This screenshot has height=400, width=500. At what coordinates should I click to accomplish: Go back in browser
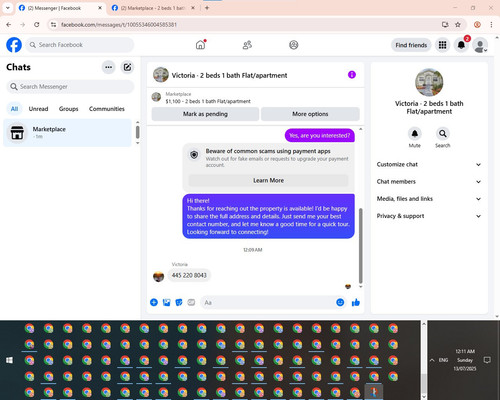click(x=9, y=24)
